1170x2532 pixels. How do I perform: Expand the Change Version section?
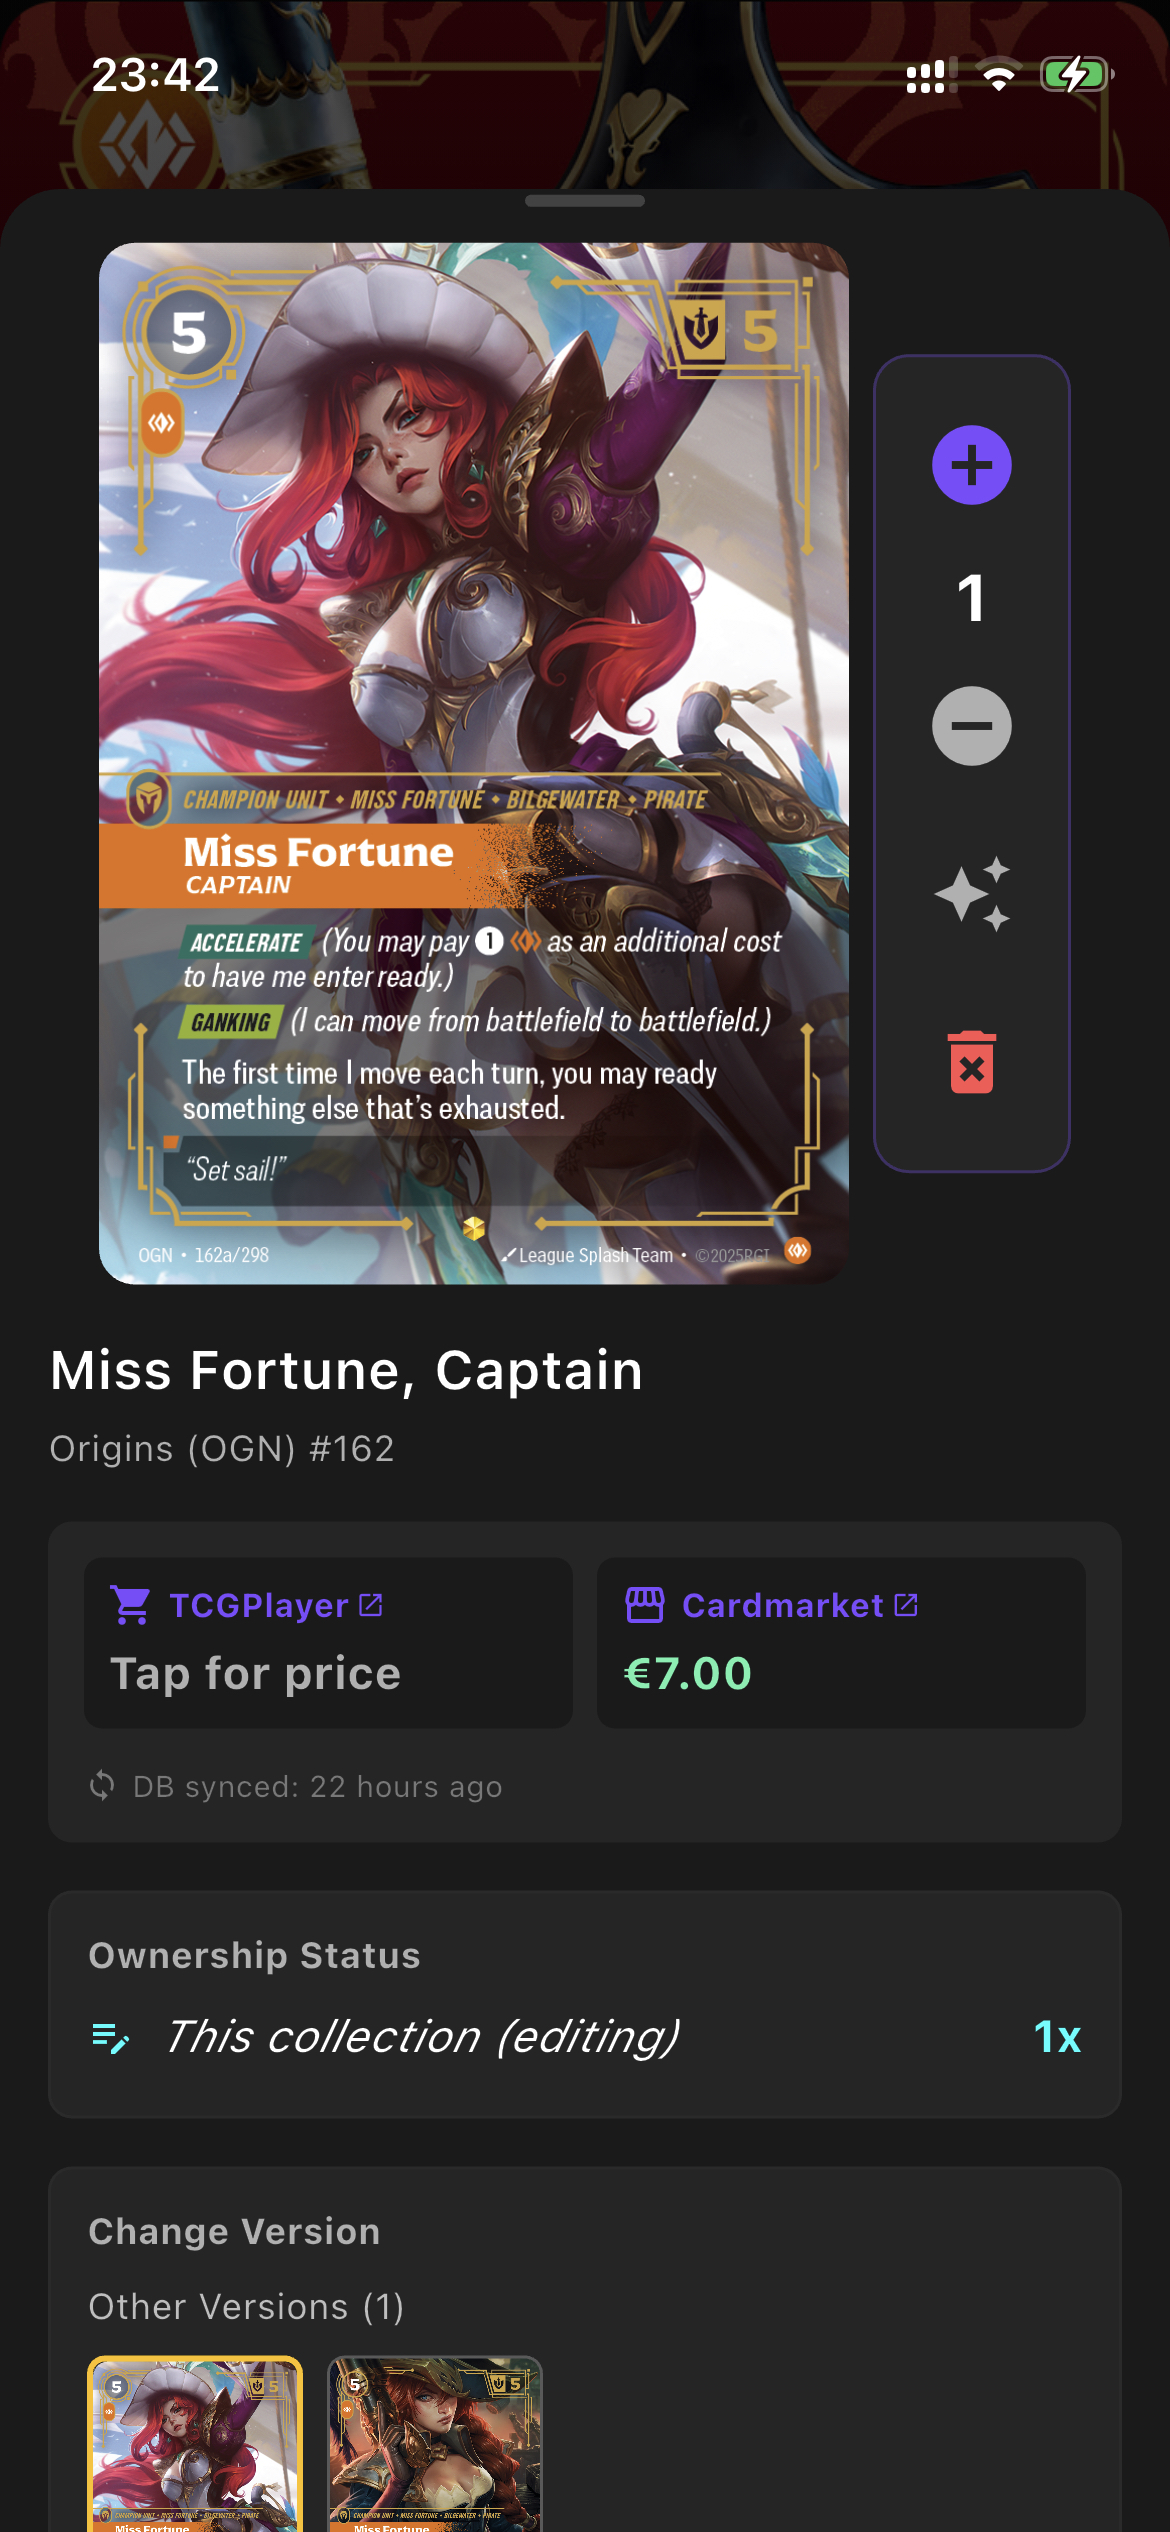[233, 2229]
